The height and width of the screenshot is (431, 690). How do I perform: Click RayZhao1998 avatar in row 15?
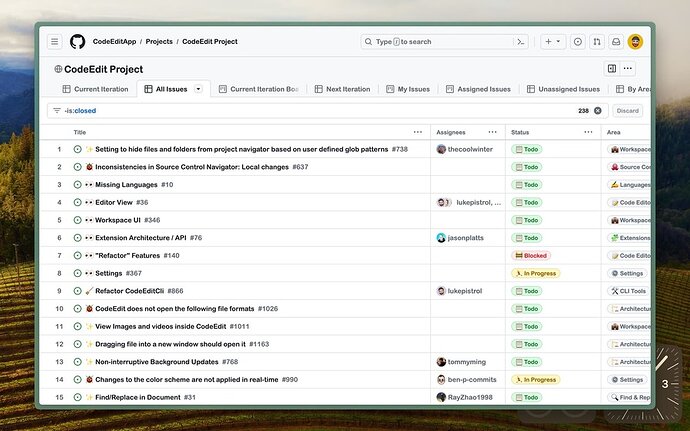pos(441,397)
